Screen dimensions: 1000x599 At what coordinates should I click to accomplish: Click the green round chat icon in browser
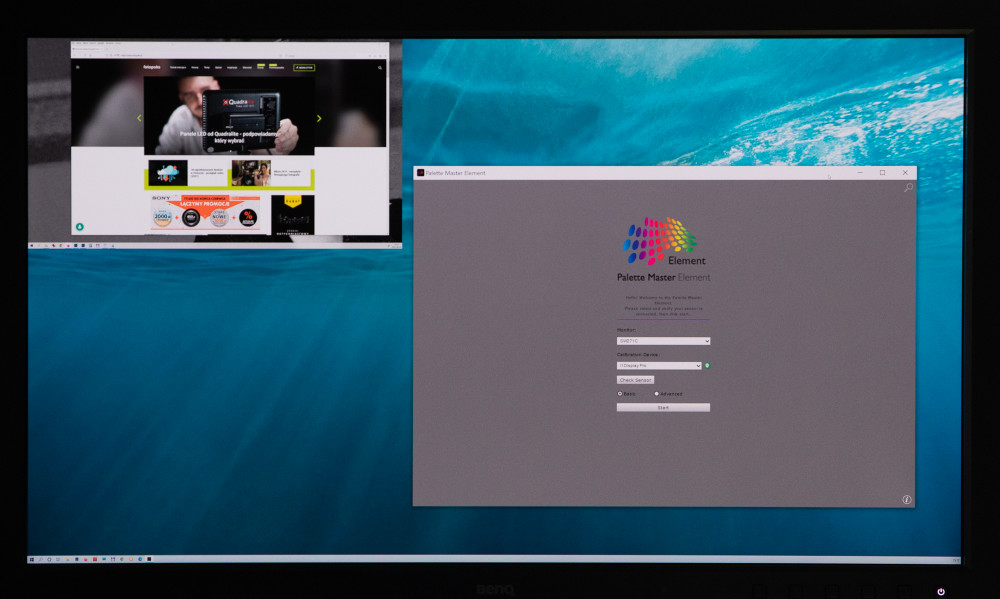[80, 226]
